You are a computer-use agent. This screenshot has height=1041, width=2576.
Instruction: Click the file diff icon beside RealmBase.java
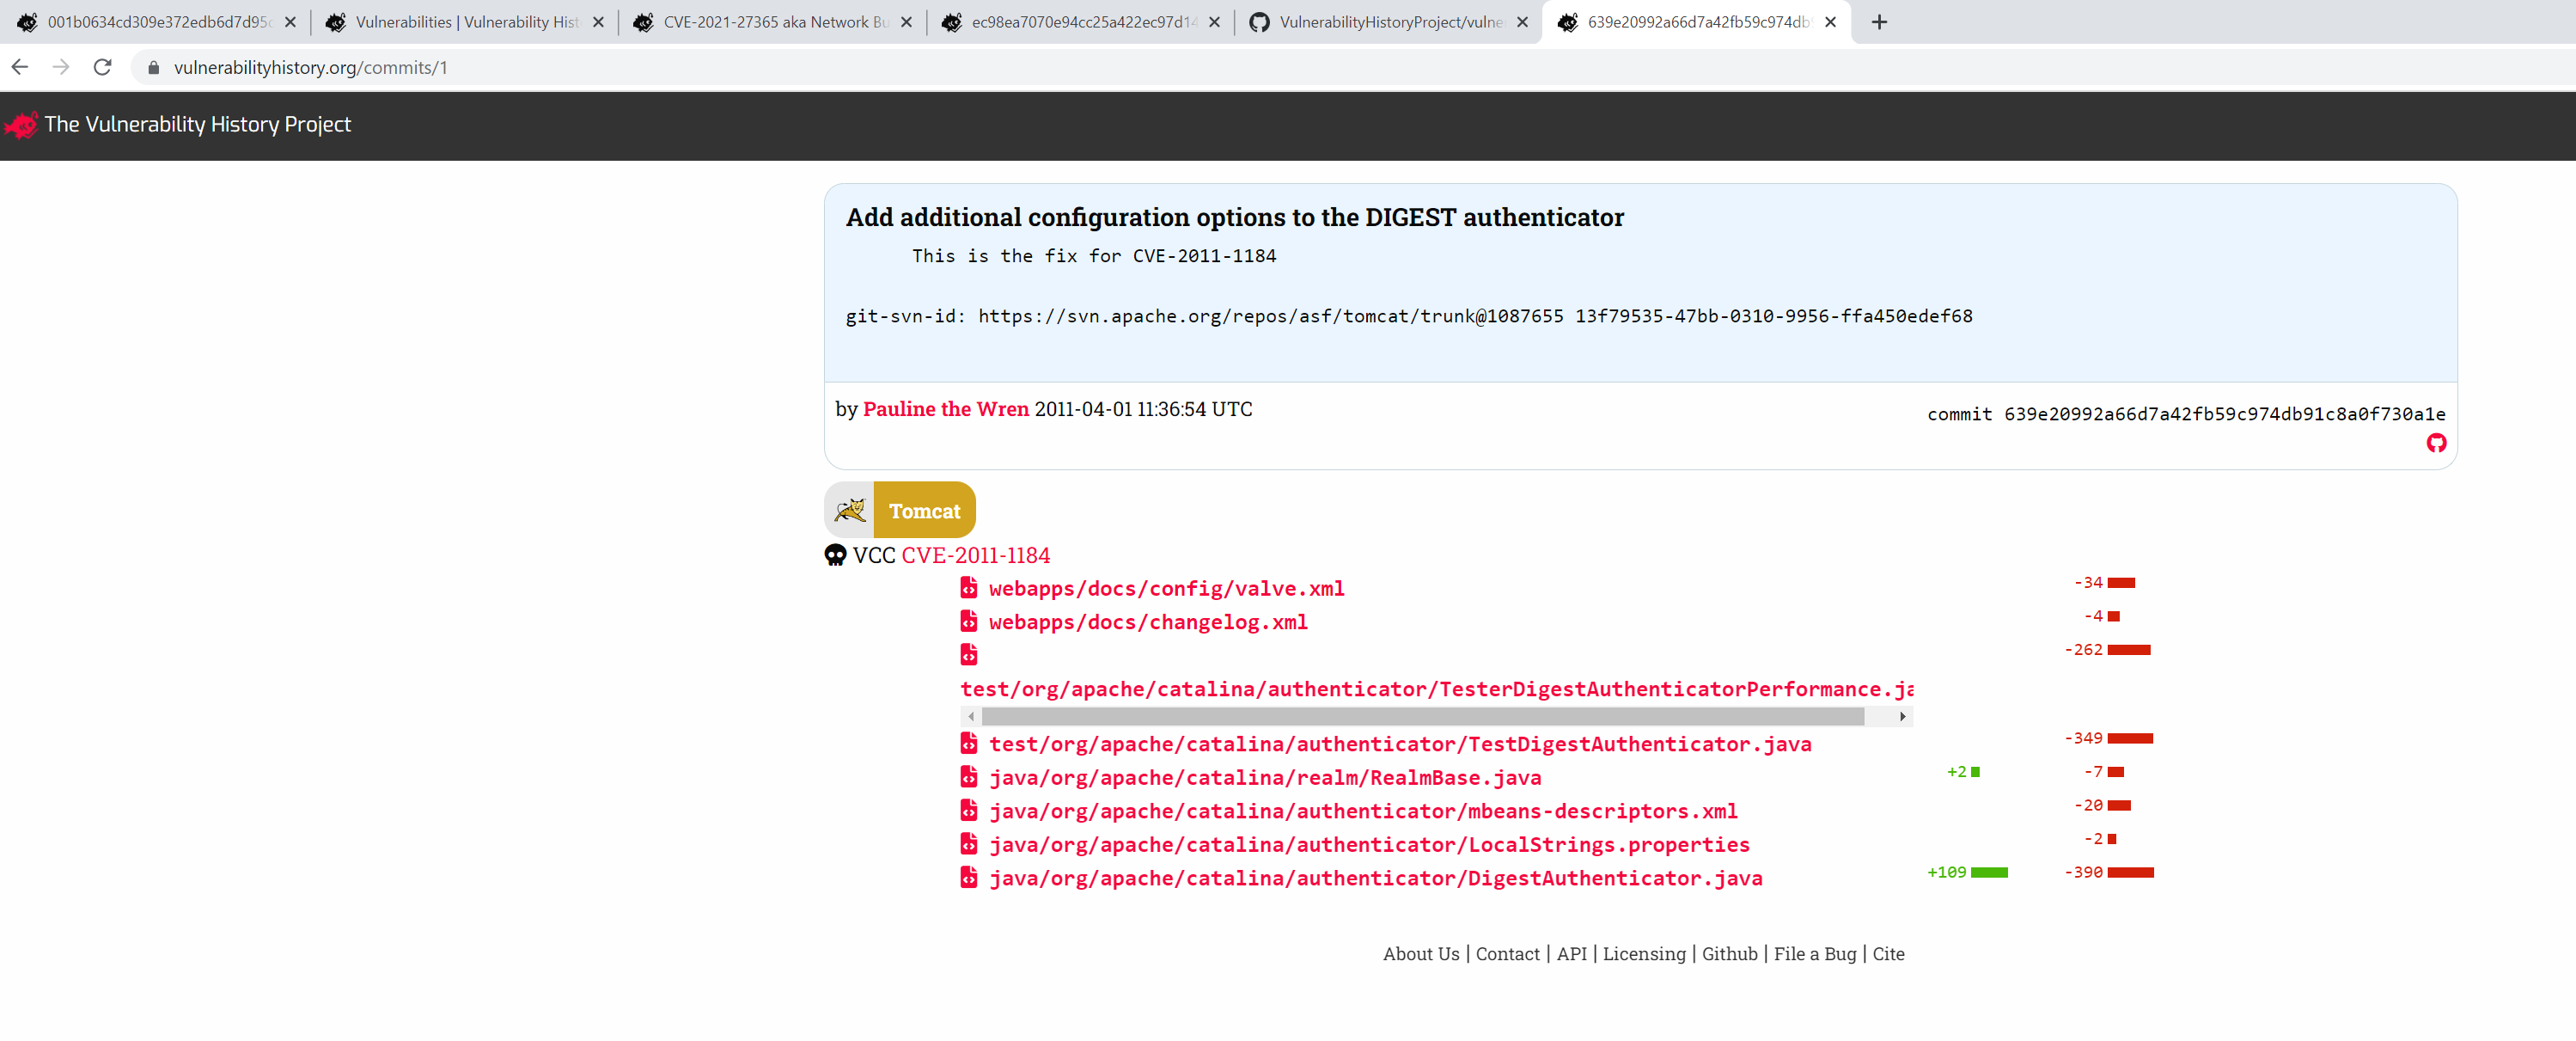968,777
